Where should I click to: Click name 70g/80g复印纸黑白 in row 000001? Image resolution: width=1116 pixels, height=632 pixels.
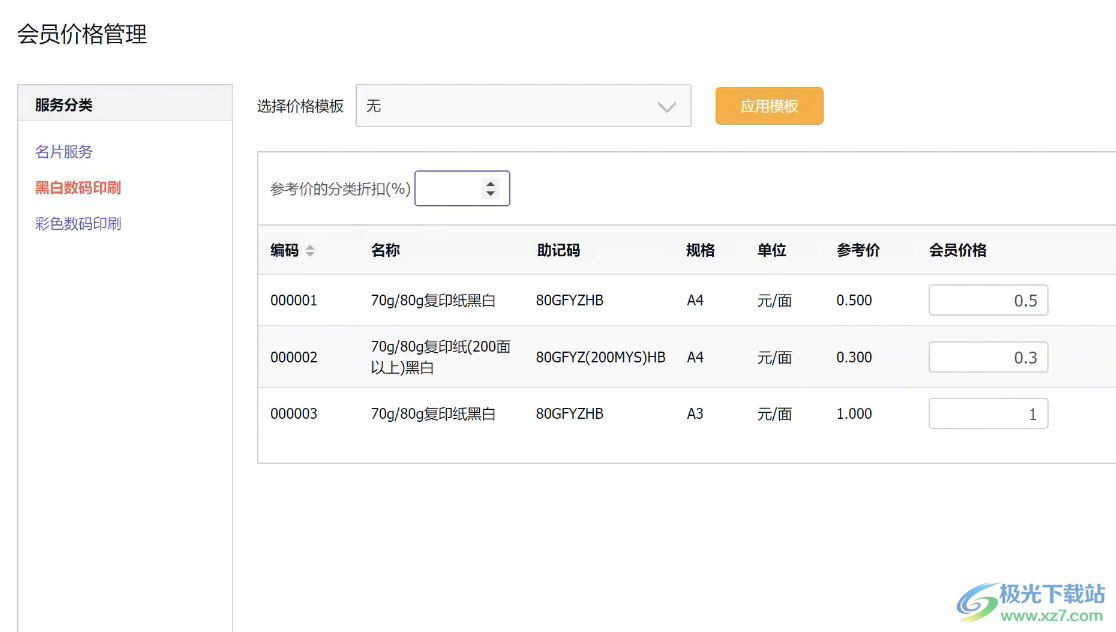pyautogui.click(x=433, y=300)
